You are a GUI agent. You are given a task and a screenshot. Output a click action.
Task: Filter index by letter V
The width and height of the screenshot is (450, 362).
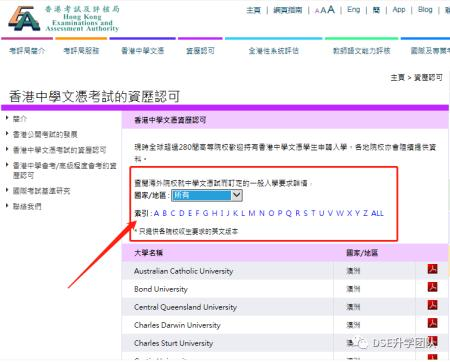330,213
